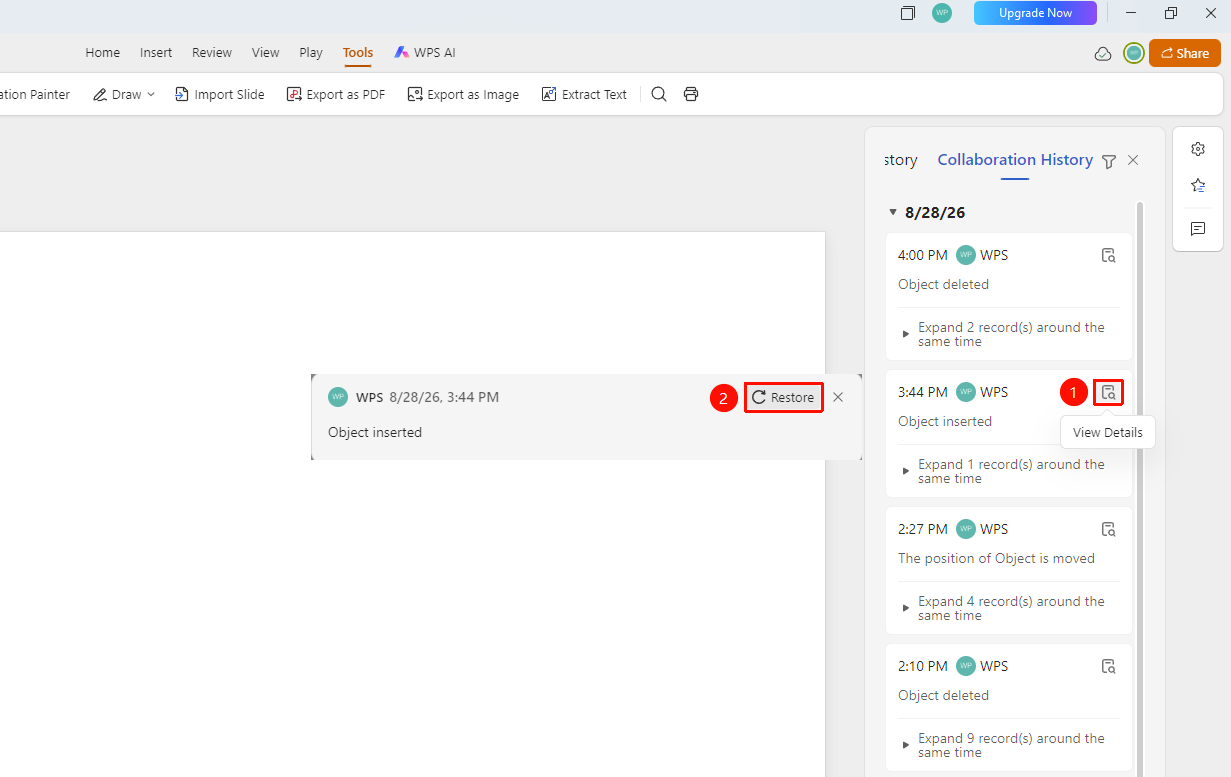Click the Import Slide toolbar icon
The width and height of the screenshot is (1231, 777).
pyautogui.click(x=181, y=94)
